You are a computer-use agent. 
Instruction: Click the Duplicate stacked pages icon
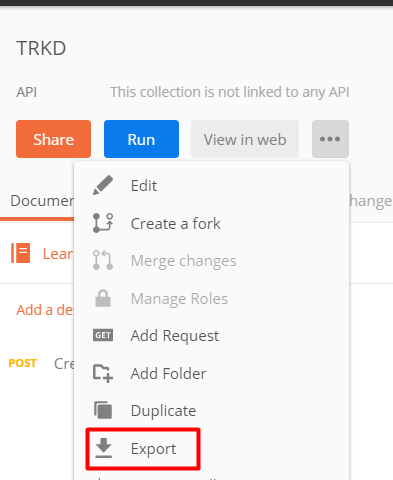coord(103,410)
